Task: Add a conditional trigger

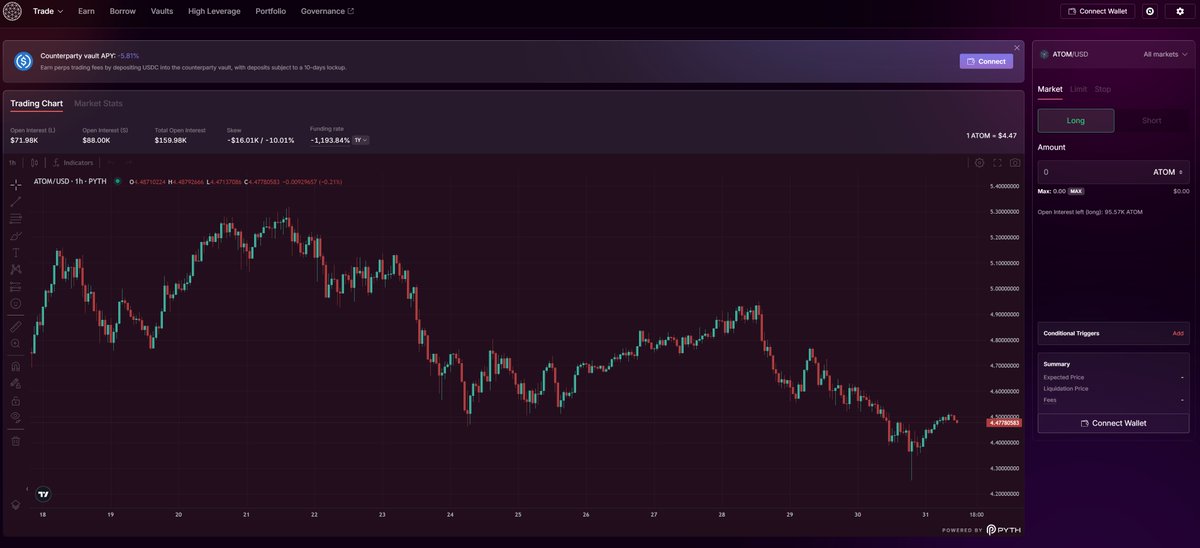Action: click(1178, 333)
